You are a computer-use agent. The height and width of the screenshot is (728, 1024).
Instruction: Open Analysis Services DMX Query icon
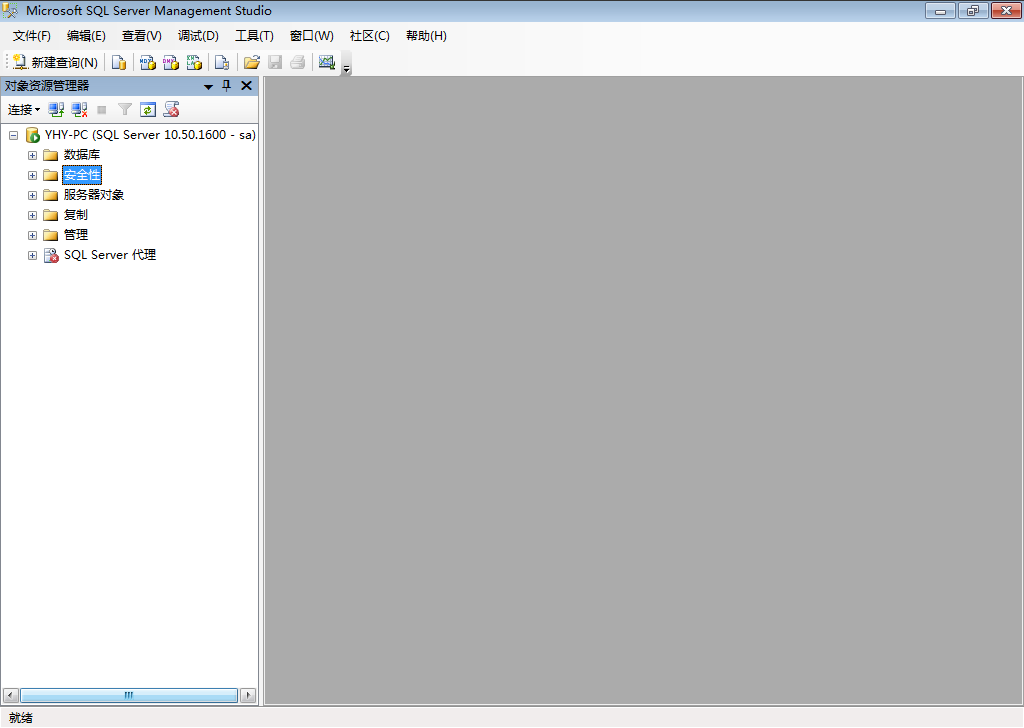pos(171,63)
